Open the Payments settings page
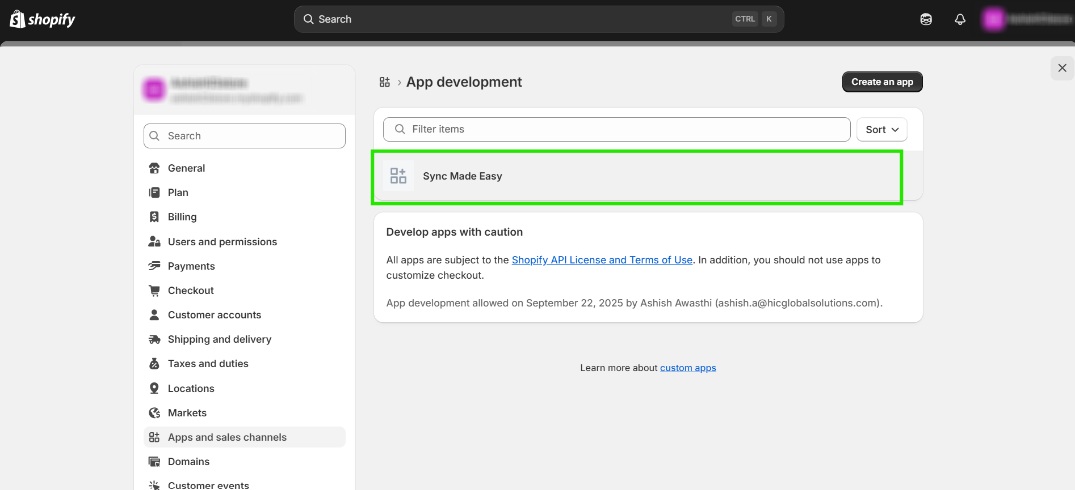The height and width of the screenshot is (490, 1075). (191, 266)
